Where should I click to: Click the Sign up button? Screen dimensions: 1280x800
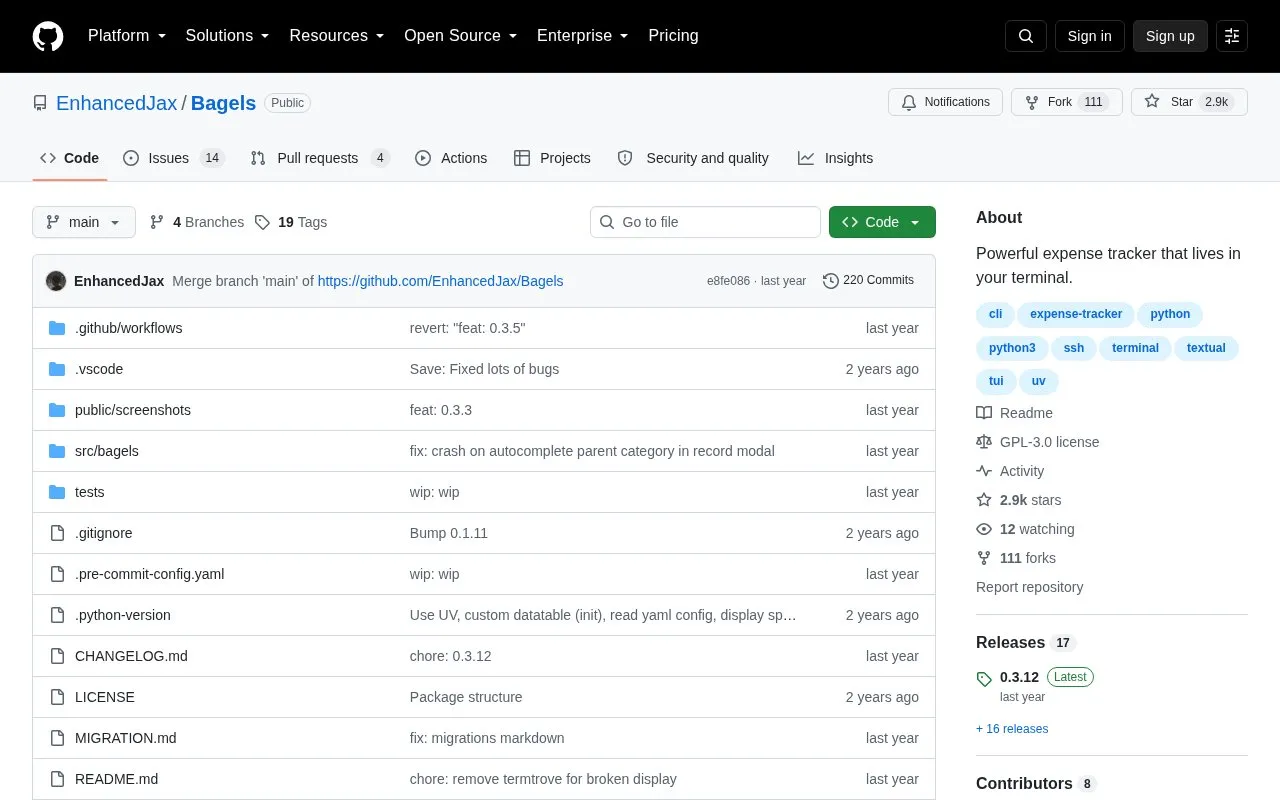1170,36
